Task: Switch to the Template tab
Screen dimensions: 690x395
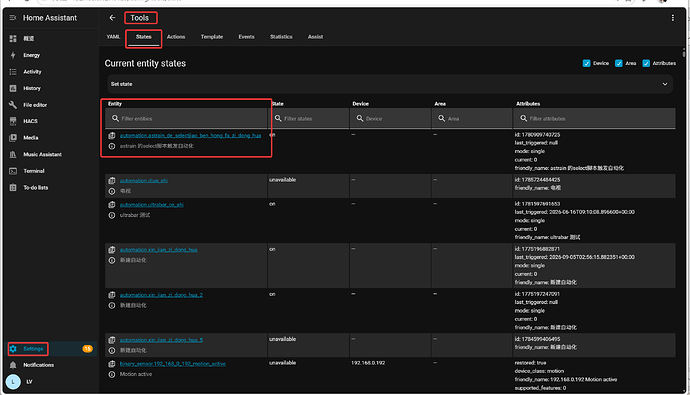Action: tap(212, 37)
